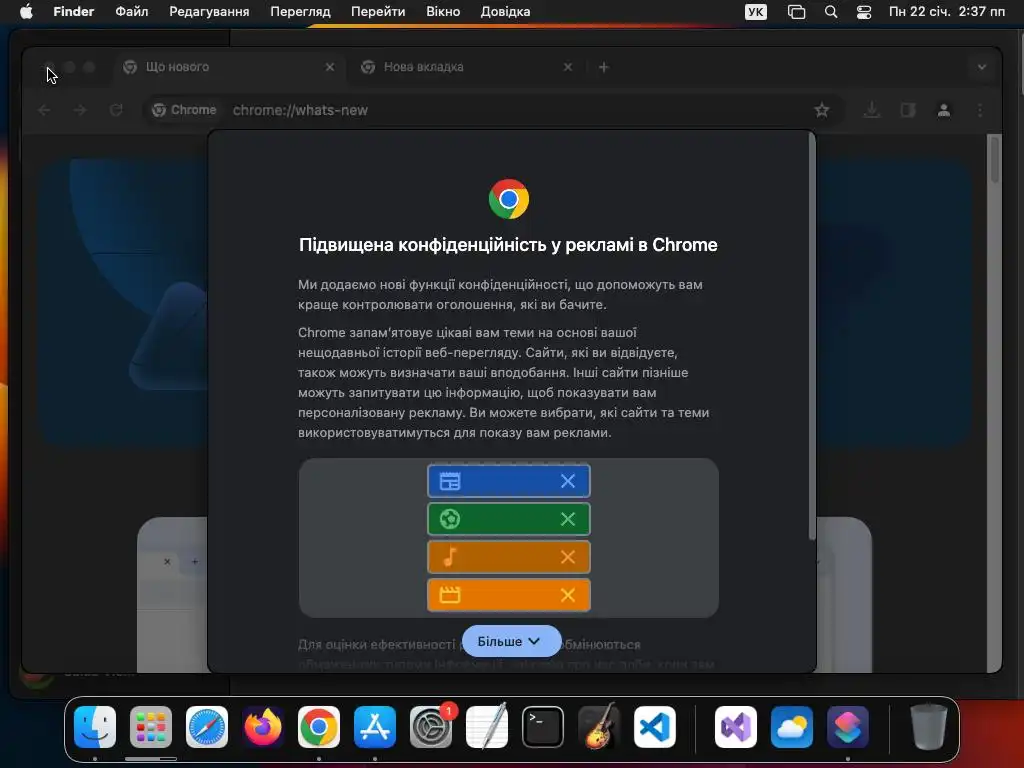Open the Файл menu

131,12
